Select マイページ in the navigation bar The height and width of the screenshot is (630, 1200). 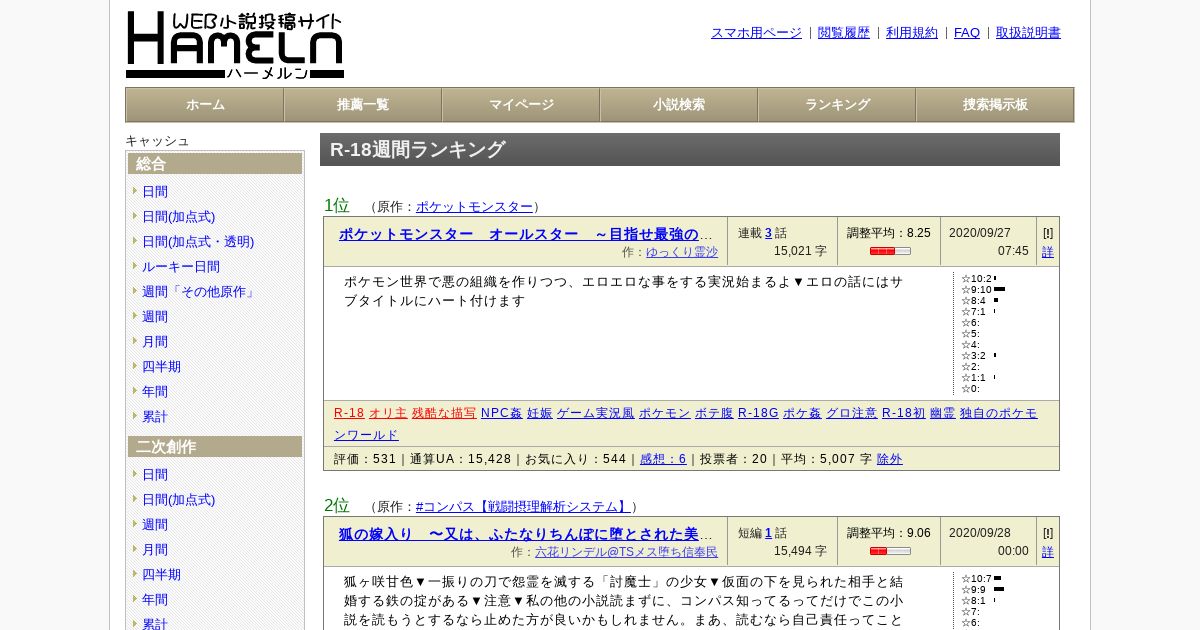[x=521, y=105]
